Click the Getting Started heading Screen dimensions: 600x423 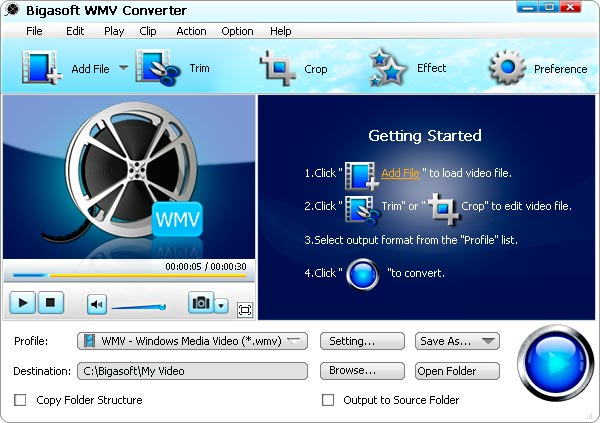point(425,136)
